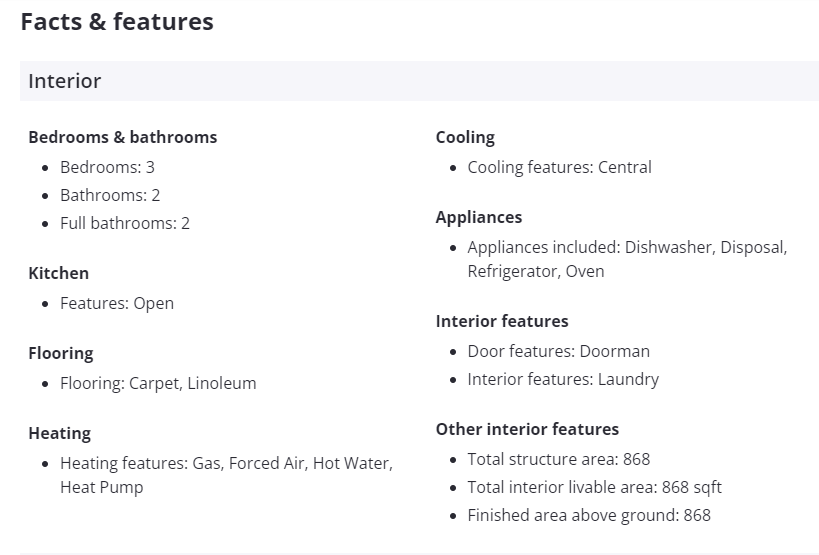The height and width of the screenshot is (555, 819).
Task: Click the Bedrooms & bathrooms subheading
Action: click(x=122, y=137)
